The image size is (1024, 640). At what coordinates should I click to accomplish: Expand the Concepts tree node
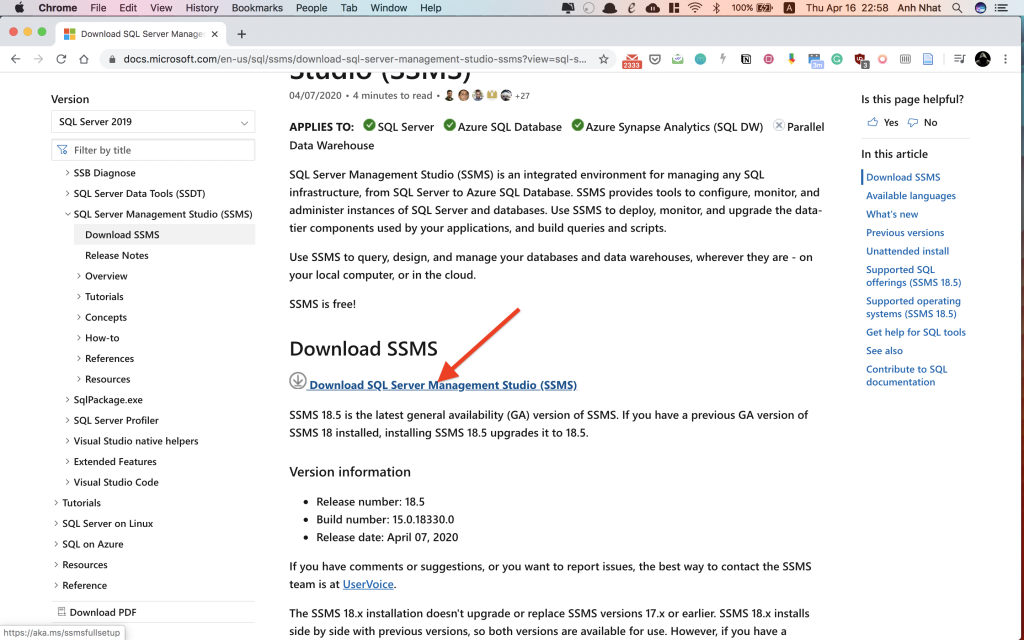click(x=79, y=317)
